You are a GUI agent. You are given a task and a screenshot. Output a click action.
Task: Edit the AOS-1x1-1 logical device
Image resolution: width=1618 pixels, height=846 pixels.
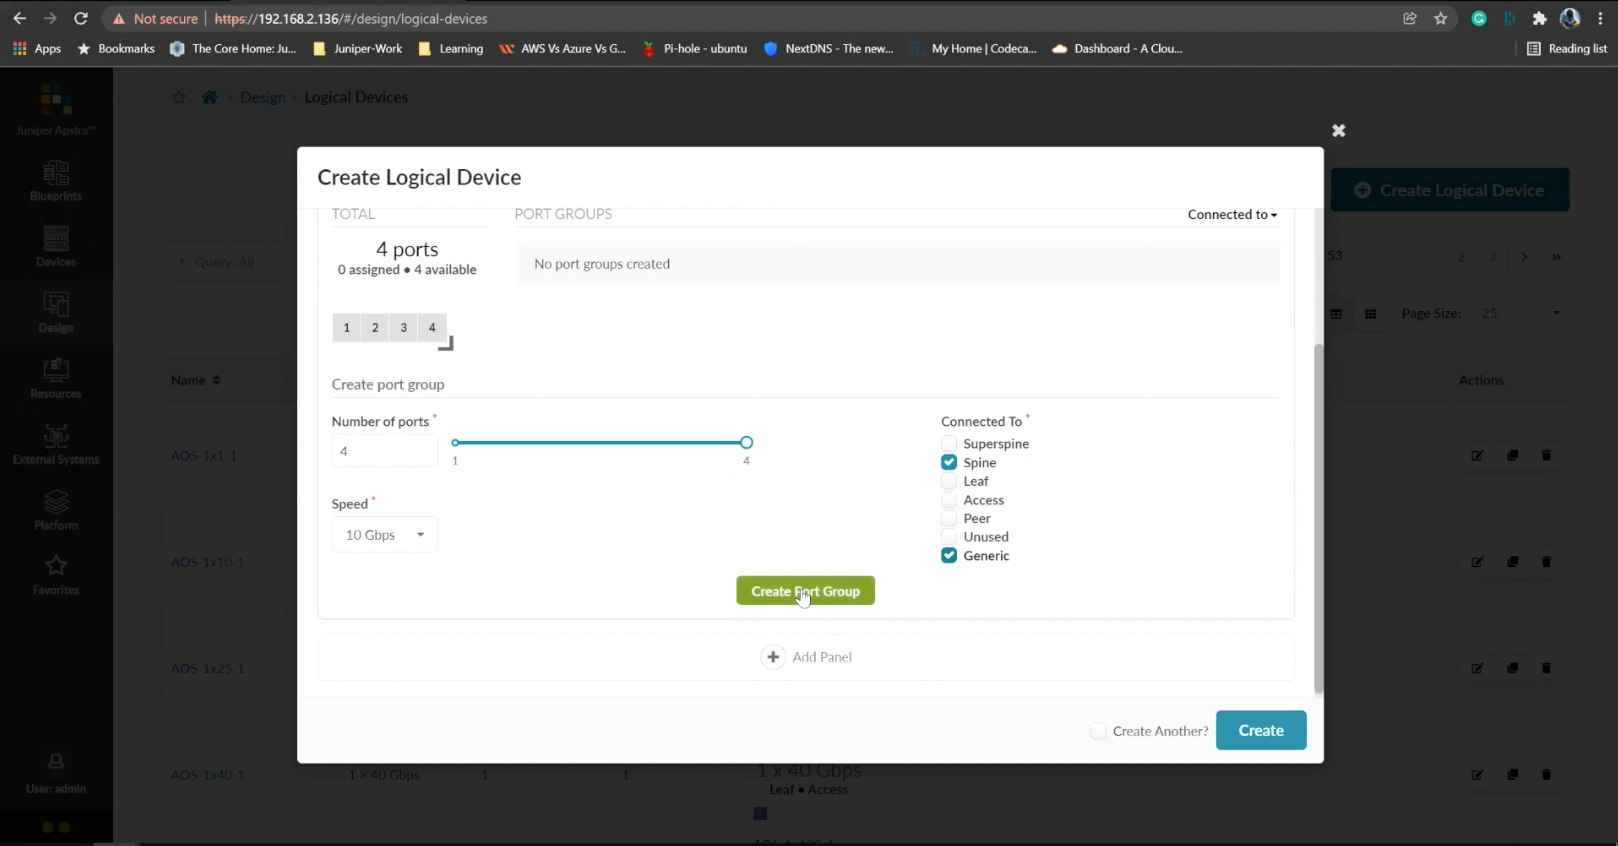pos(1477,455)
